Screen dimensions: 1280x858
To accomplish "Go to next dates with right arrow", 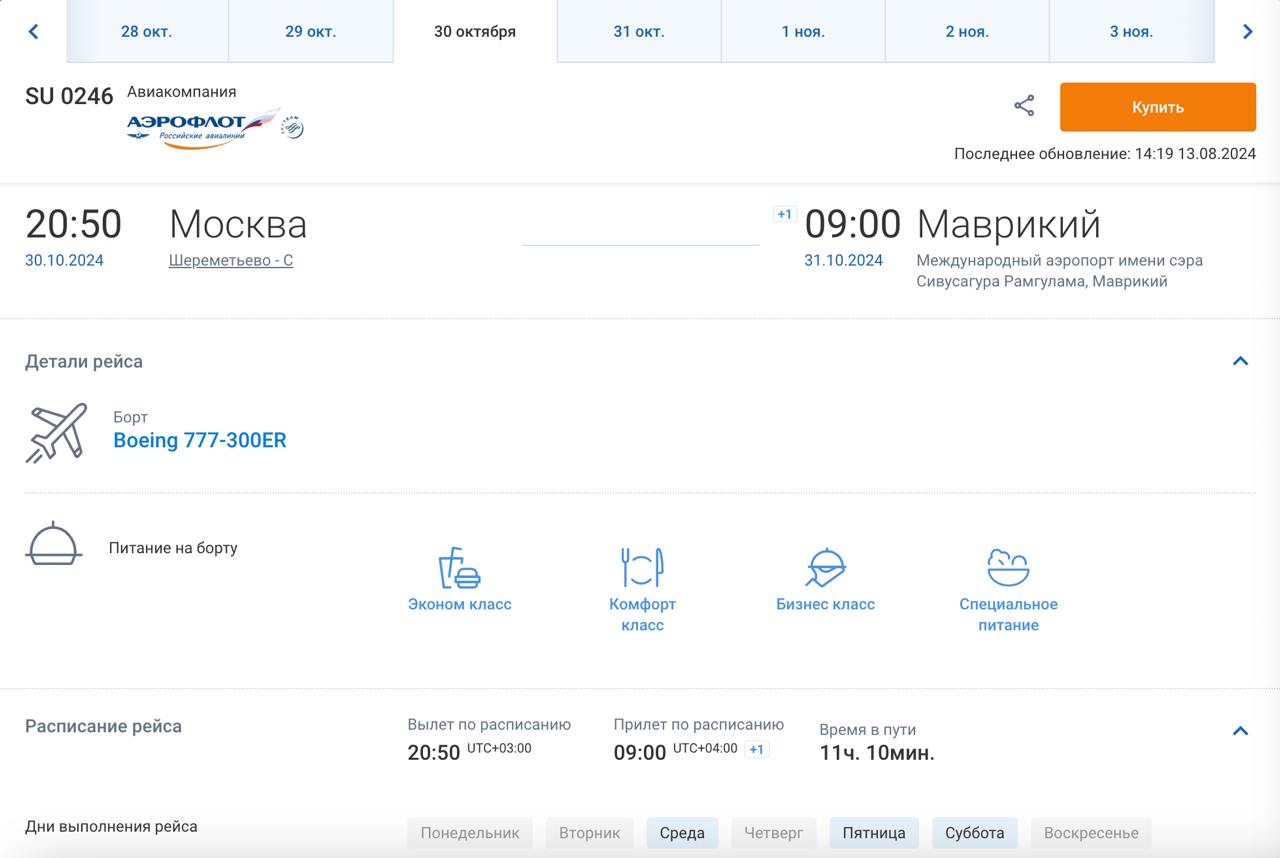I will (x=1247, y=32).
